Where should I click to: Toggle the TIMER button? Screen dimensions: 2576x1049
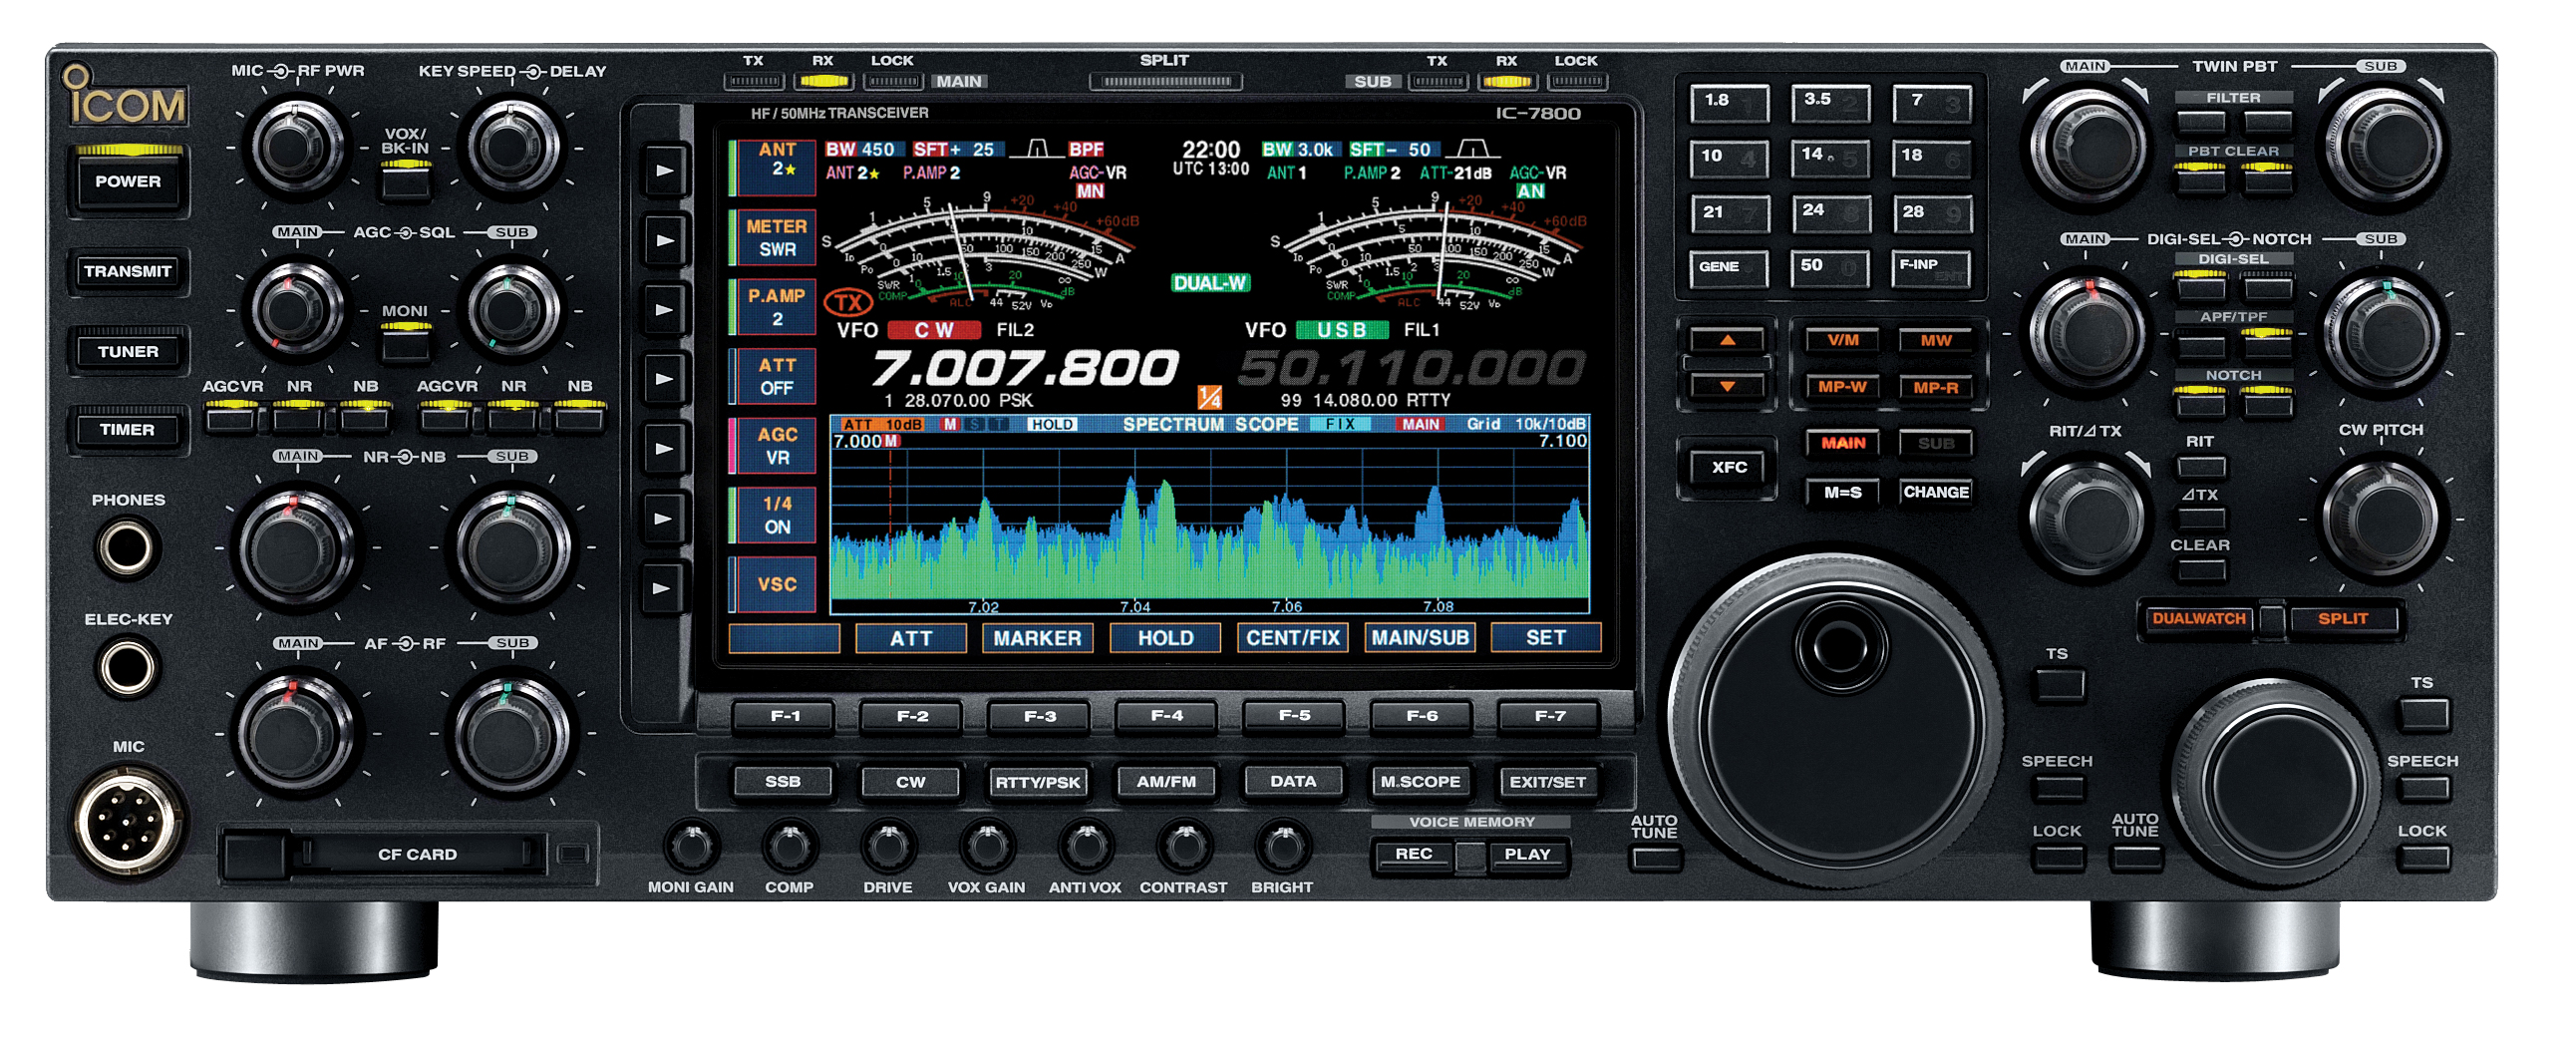pyautogui.click(x=128, y=430)
